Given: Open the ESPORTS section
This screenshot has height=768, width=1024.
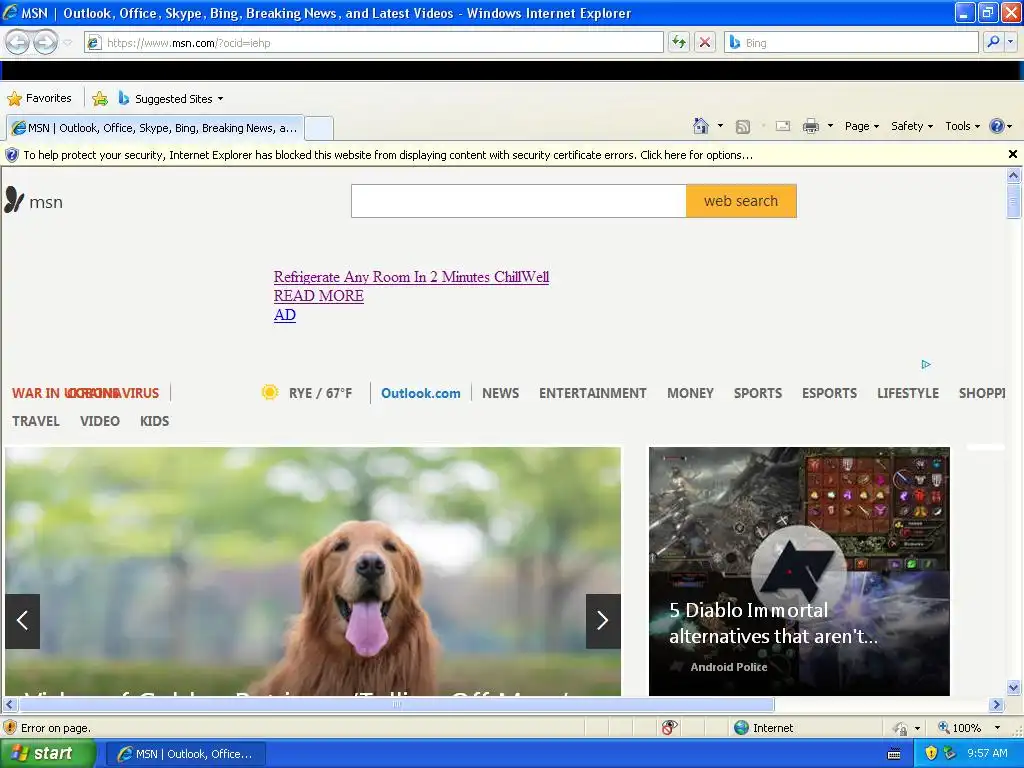Looking at the screenshot, I should [x=829, y=393].
